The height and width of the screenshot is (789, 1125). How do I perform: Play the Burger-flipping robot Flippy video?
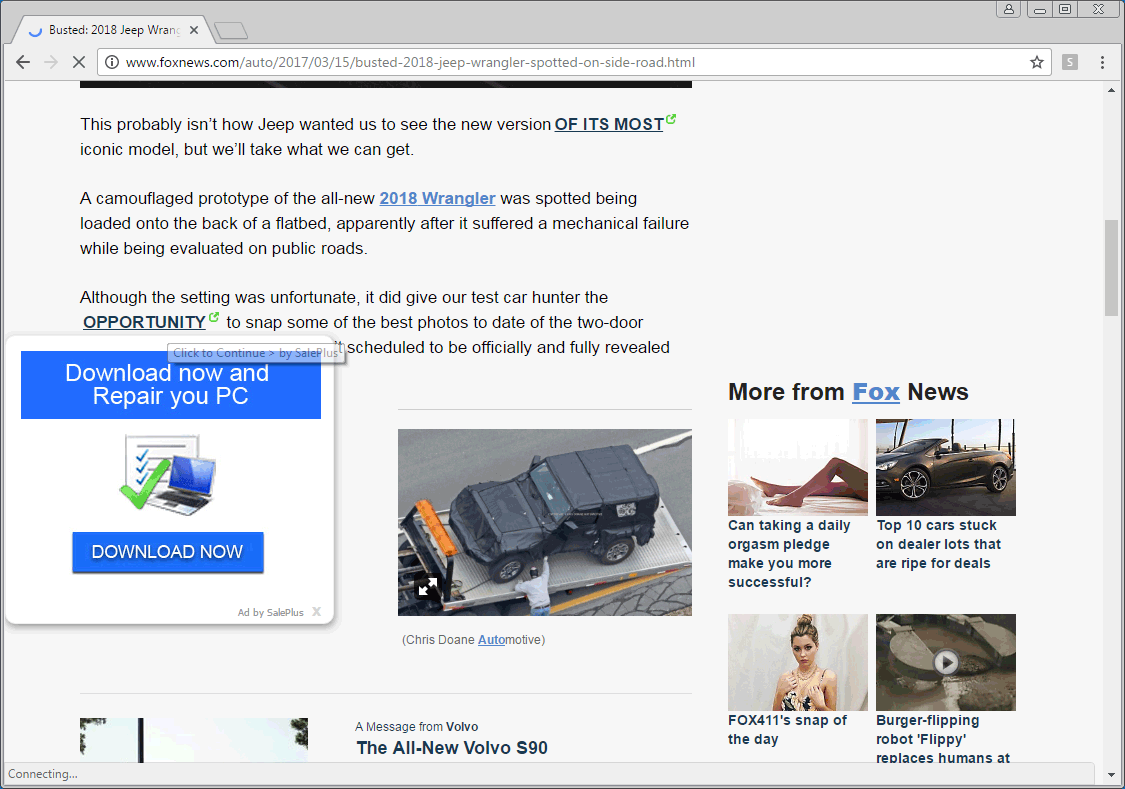tap(946, 662)
